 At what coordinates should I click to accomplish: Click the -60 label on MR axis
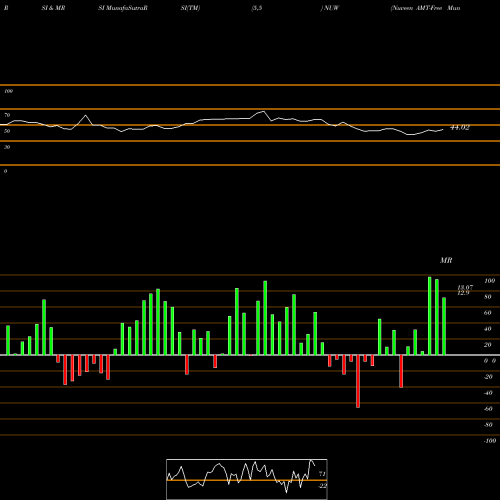[488, 409]
